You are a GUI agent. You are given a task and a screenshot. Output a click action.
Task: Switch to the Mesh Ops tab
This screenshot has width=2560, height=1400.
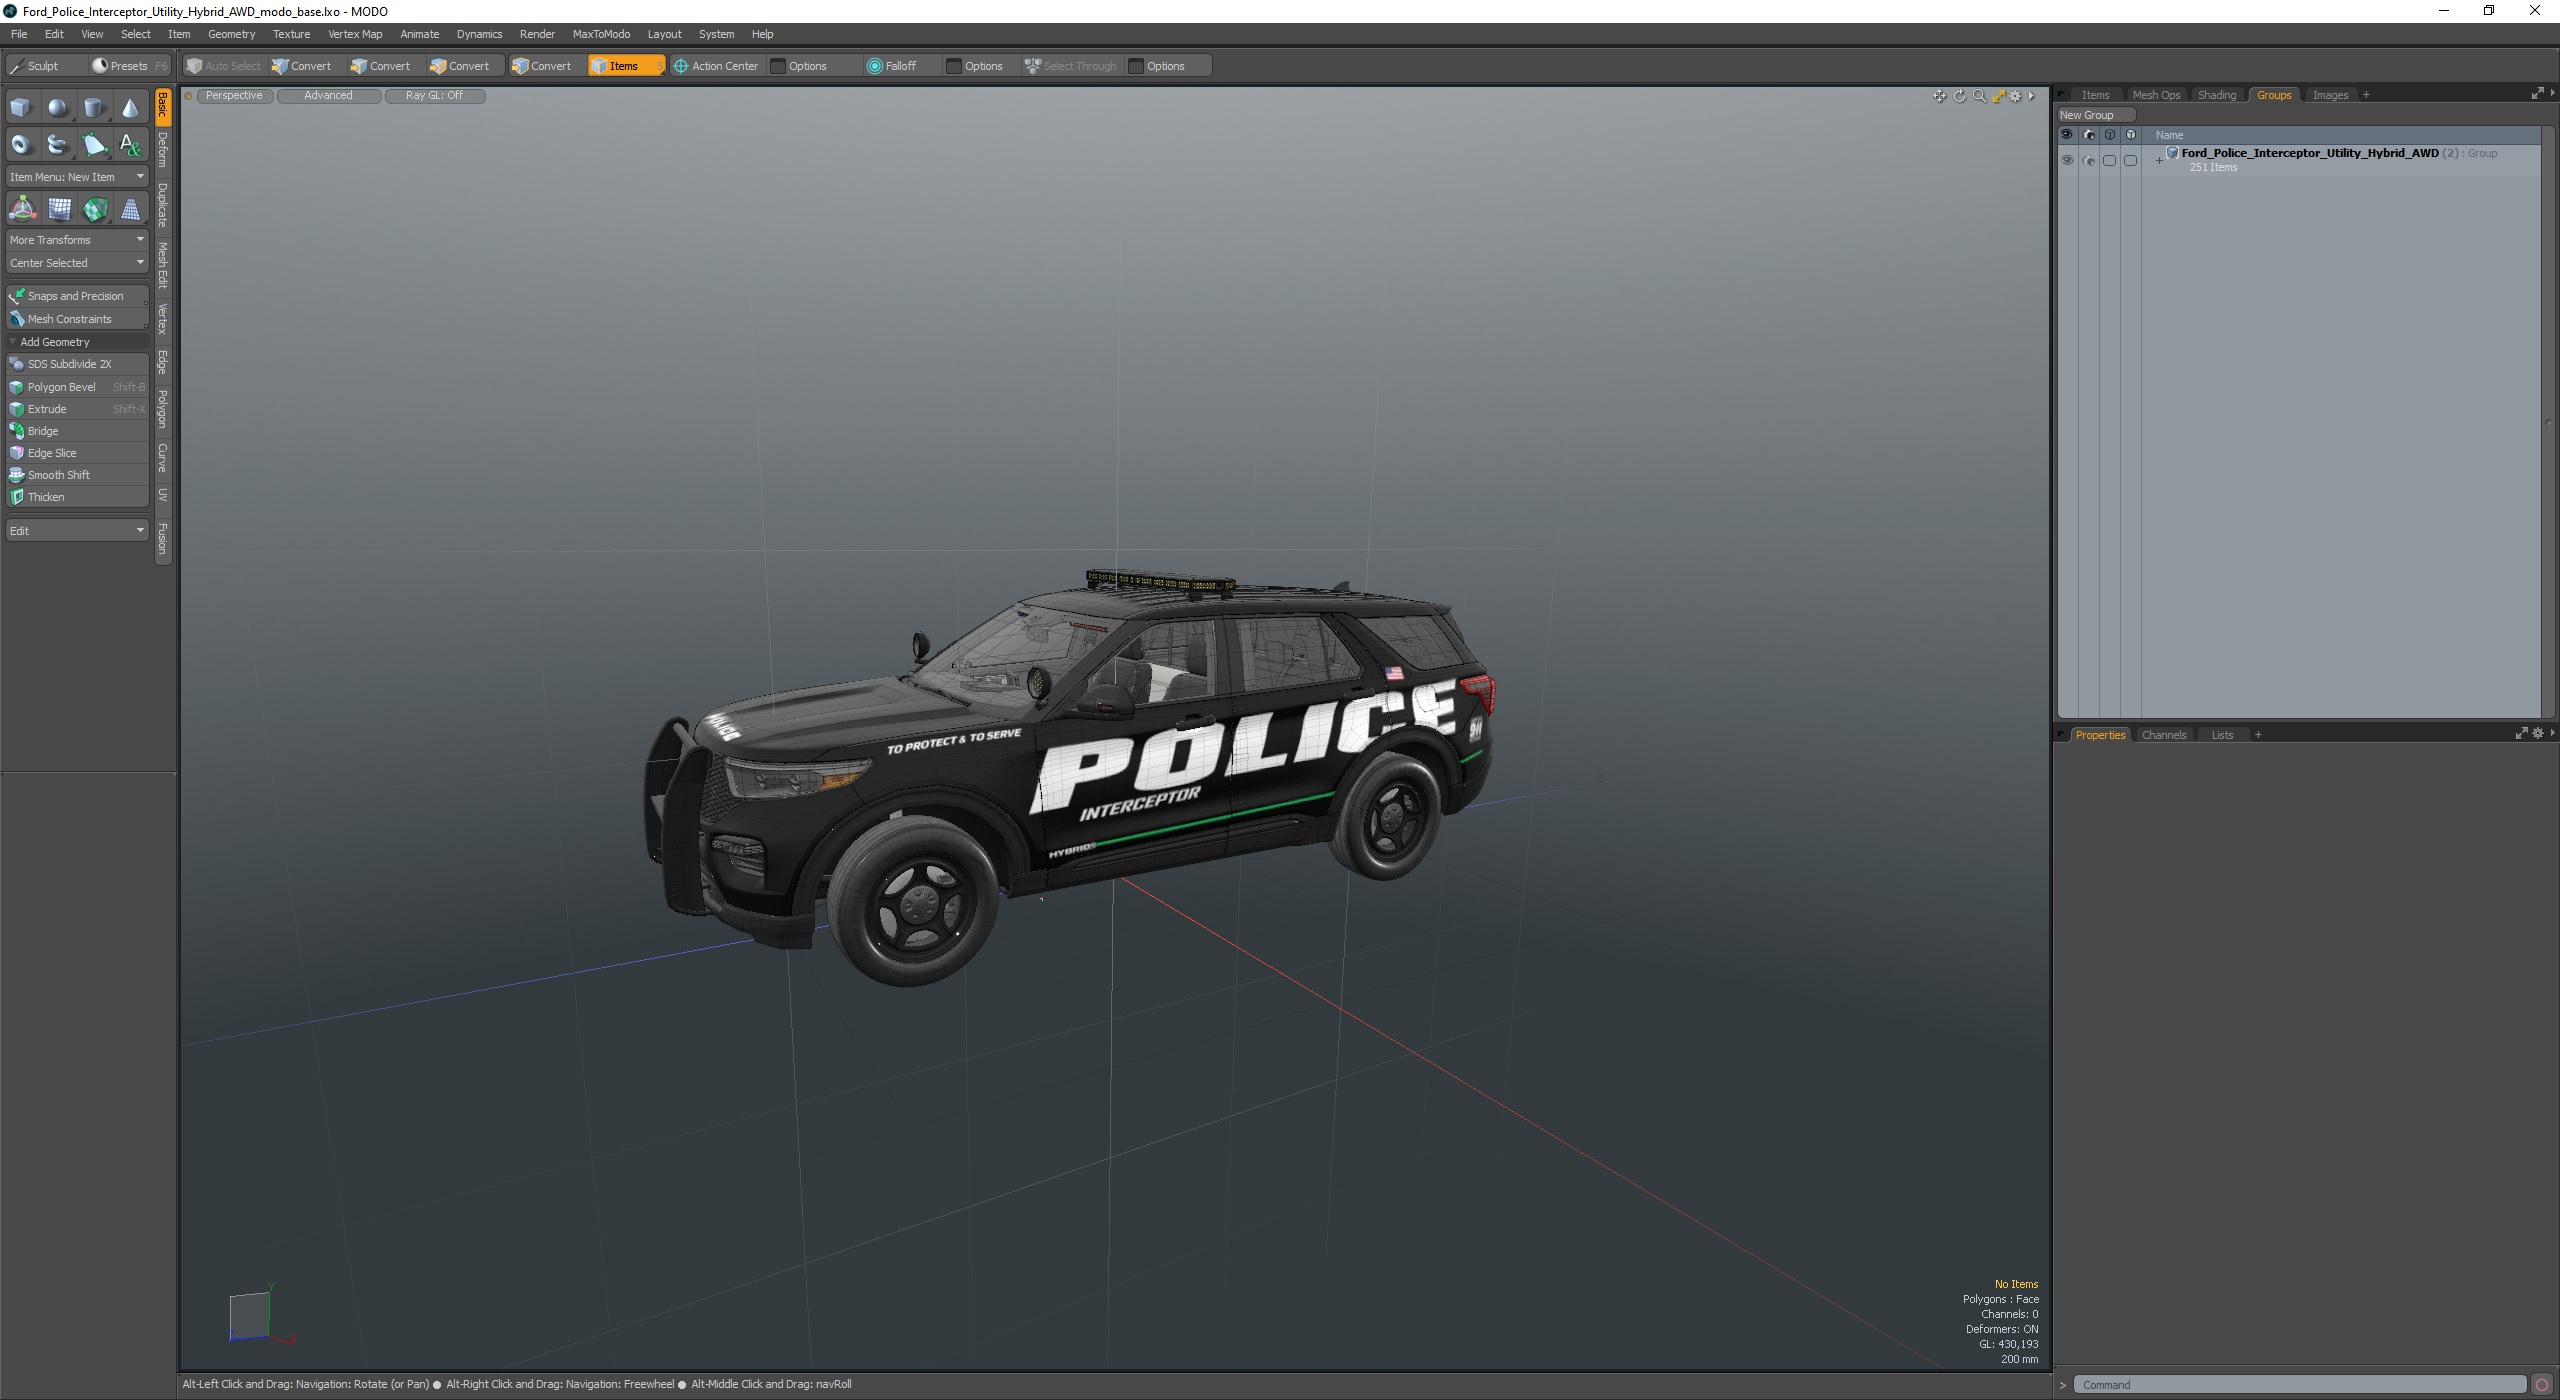pyautogui.click(x=2156, y=95)
